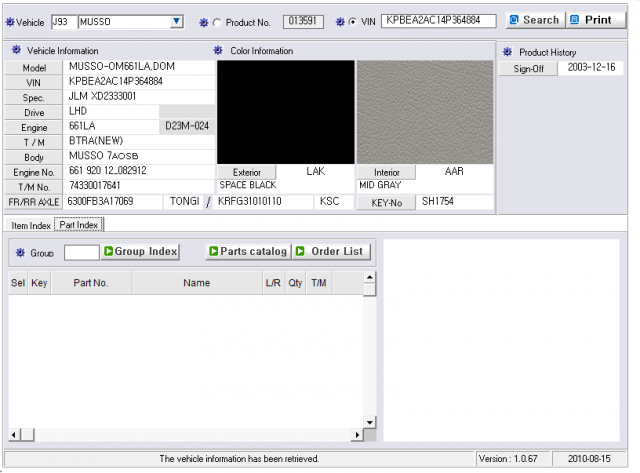Open the MUSSO vehicle dropdown
This screenshot has height=473, width=640.
(x=176, y=22)
